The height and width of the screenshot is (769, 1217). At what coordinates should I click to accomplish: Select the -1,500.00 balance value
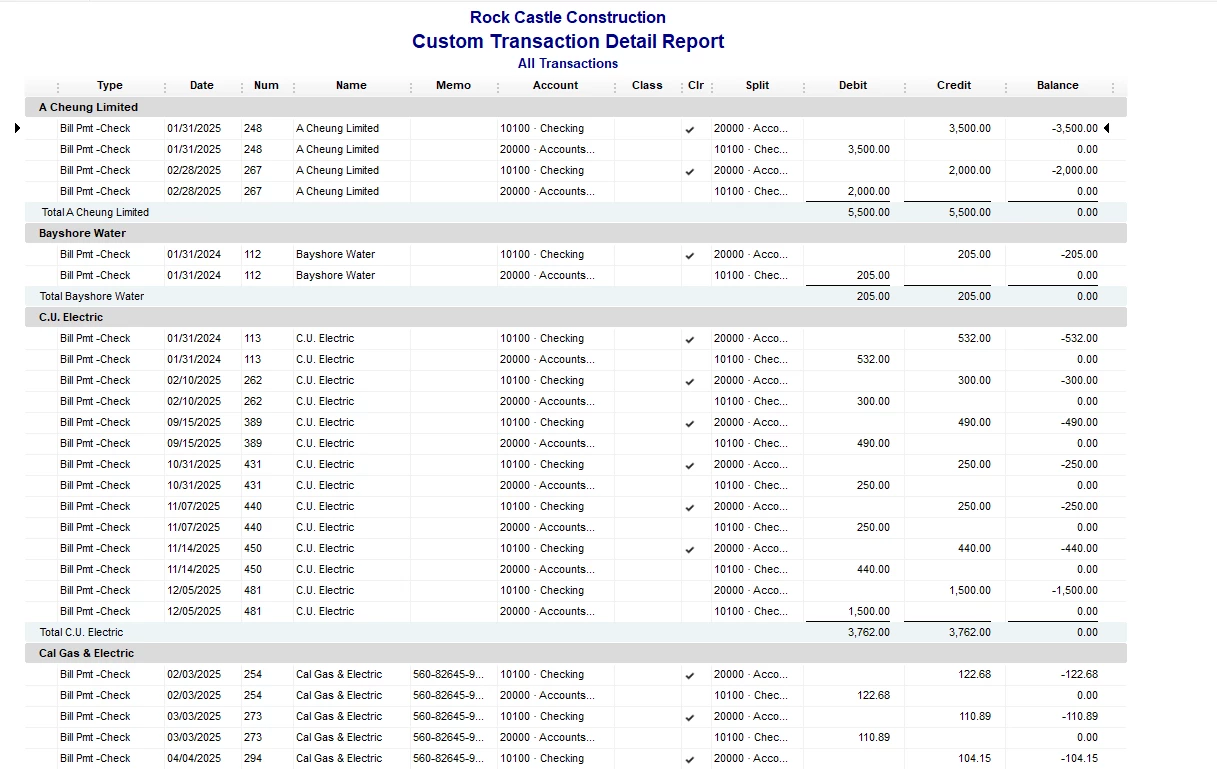[1075, 591]
